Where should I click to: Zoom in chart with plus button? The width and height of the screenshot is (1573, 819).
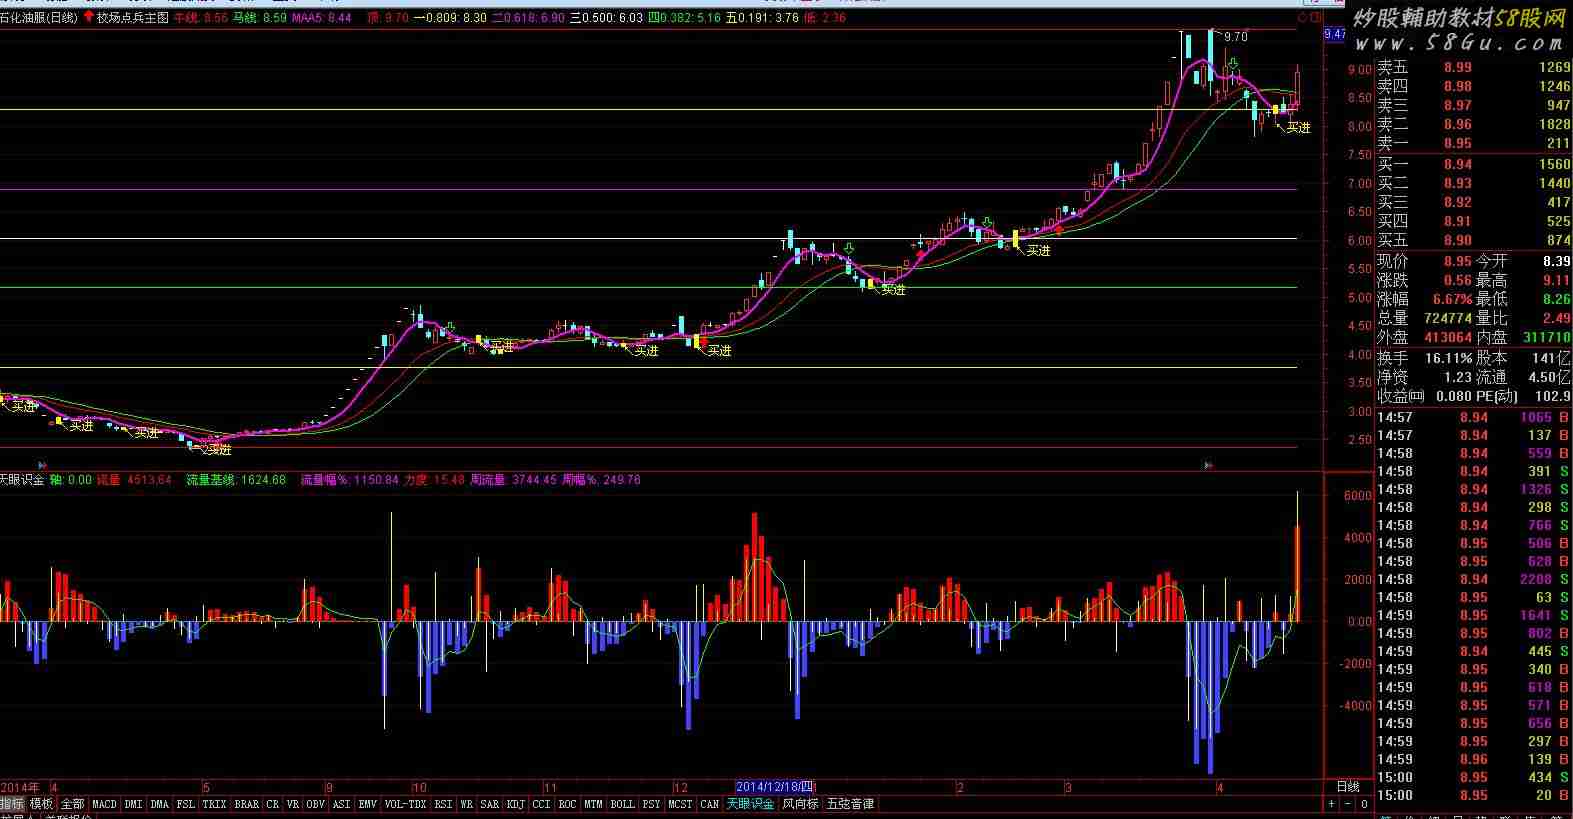point(1332,804)
